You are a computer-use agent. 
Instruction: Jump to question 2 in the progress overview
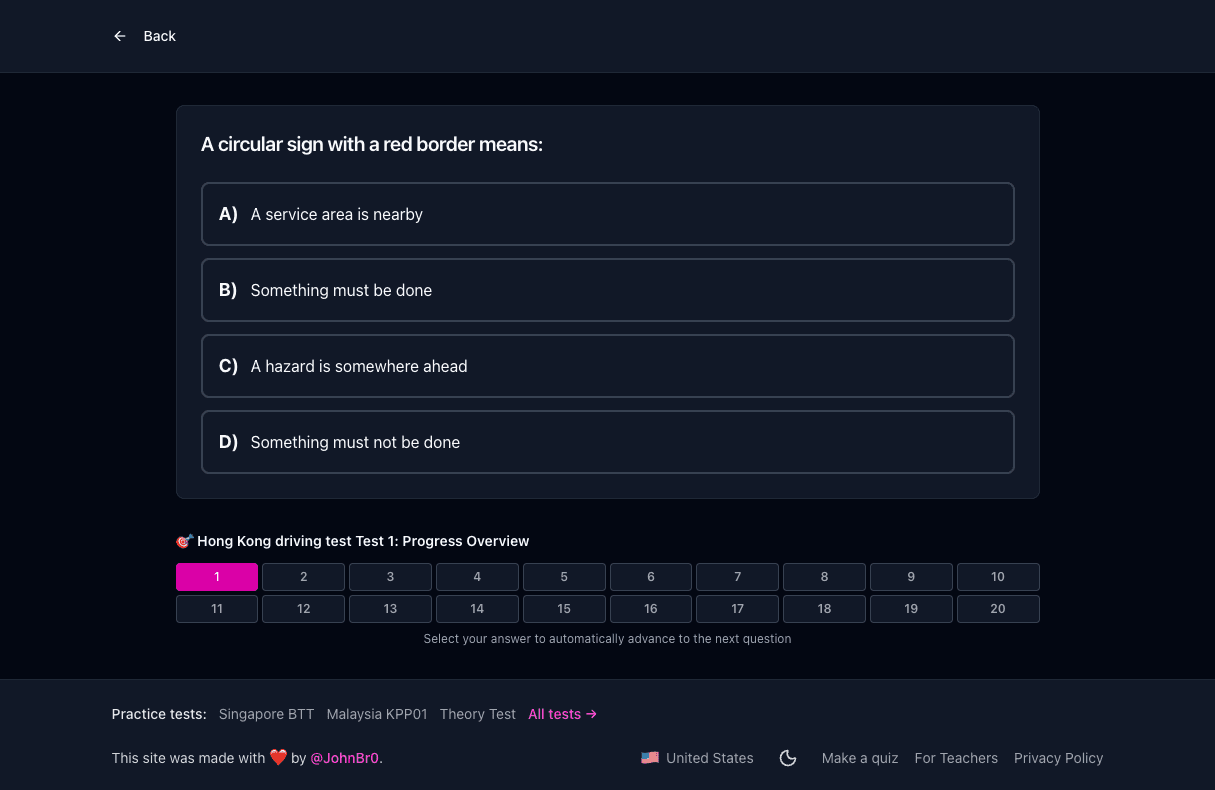point(304,577)
